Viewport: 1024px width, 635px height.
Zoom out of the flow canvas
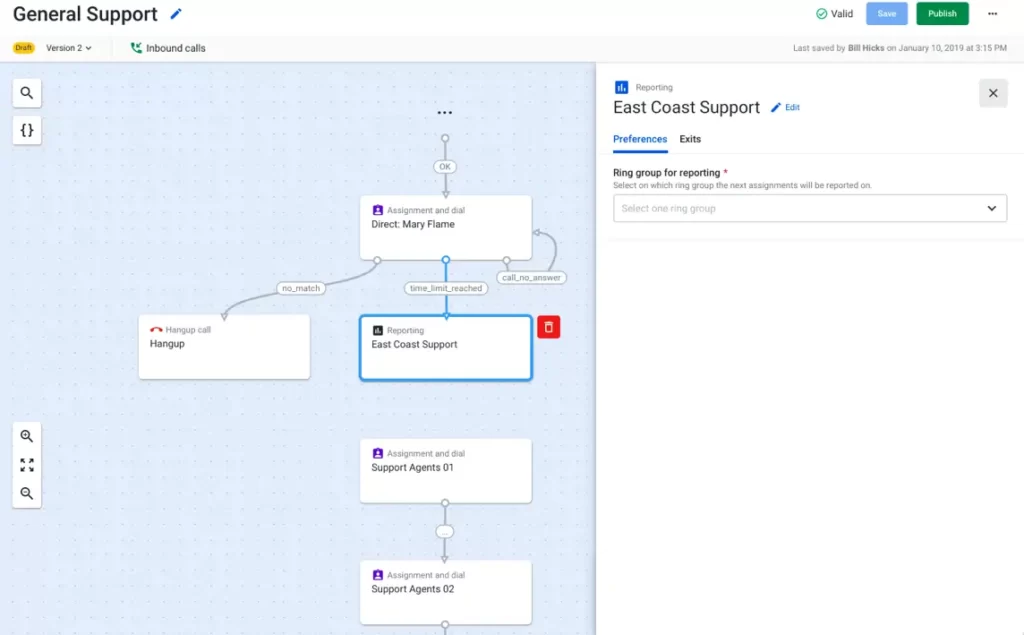pos(27,493)
